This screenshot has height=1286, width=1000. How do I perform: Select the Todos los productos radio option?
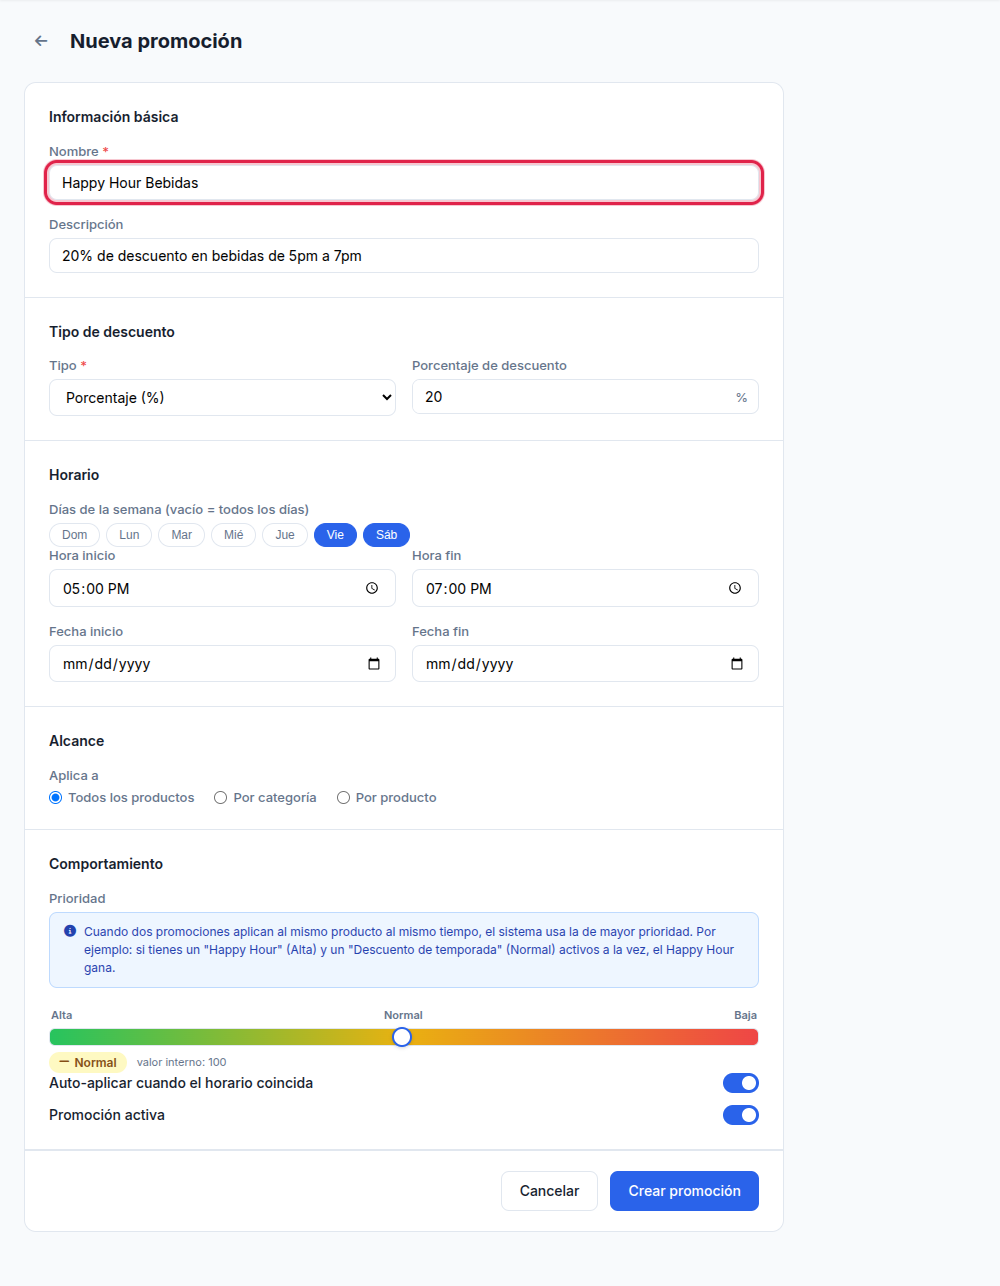click(56, 798)
